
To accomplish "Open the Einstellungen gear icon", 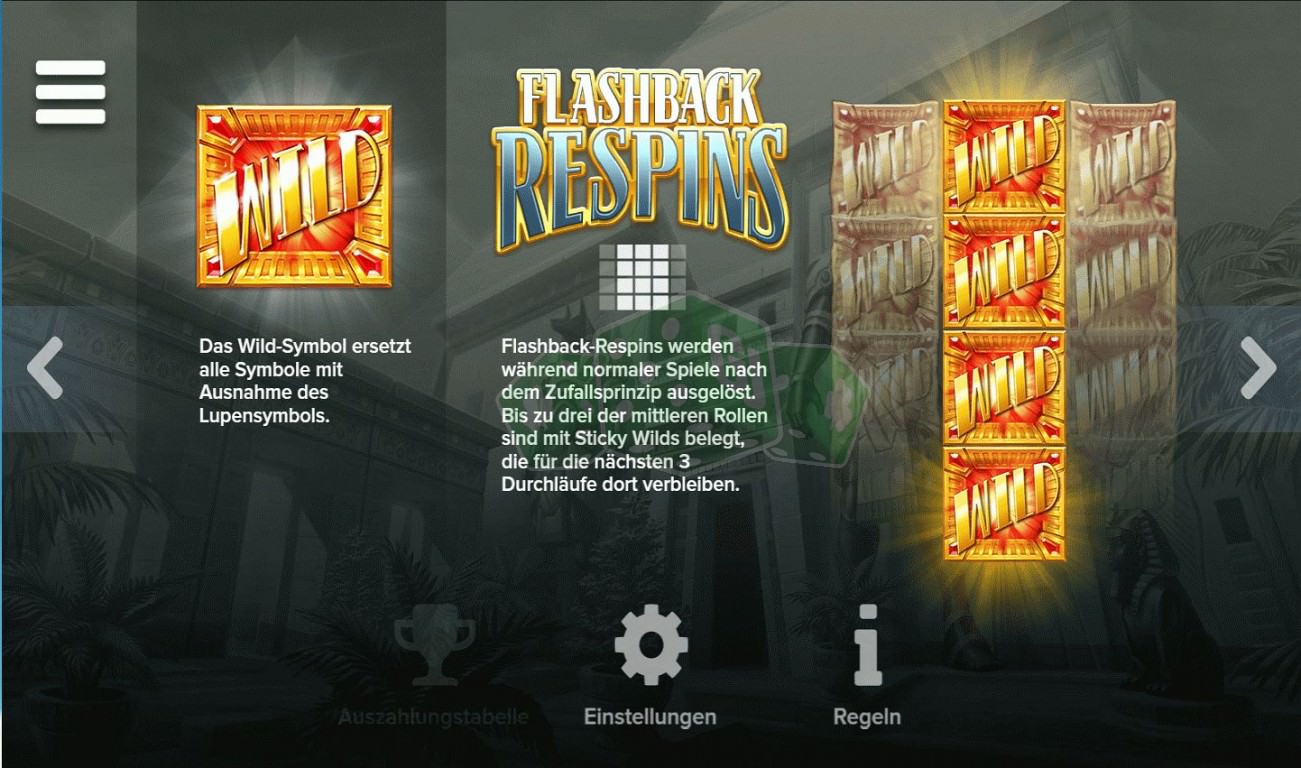I will point(651,645).
